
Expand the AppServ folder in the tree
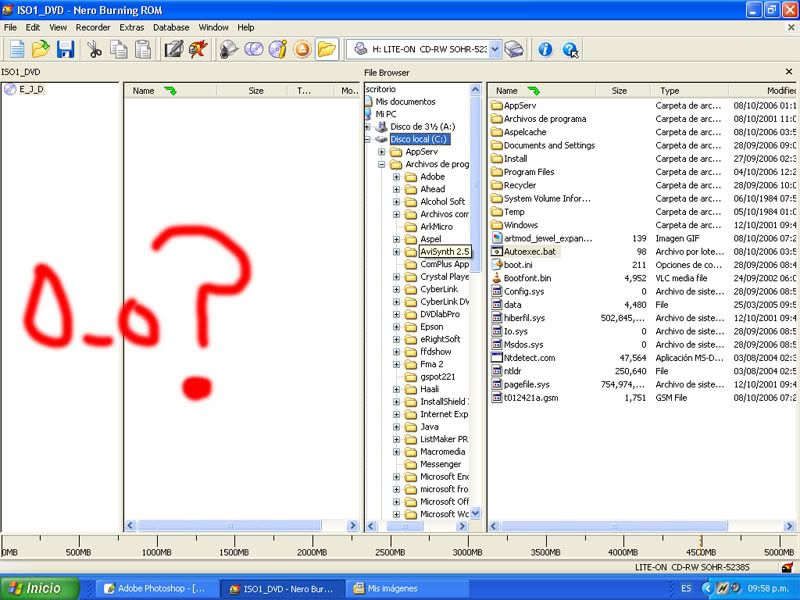pyautogui.click(x=382, y=152)
